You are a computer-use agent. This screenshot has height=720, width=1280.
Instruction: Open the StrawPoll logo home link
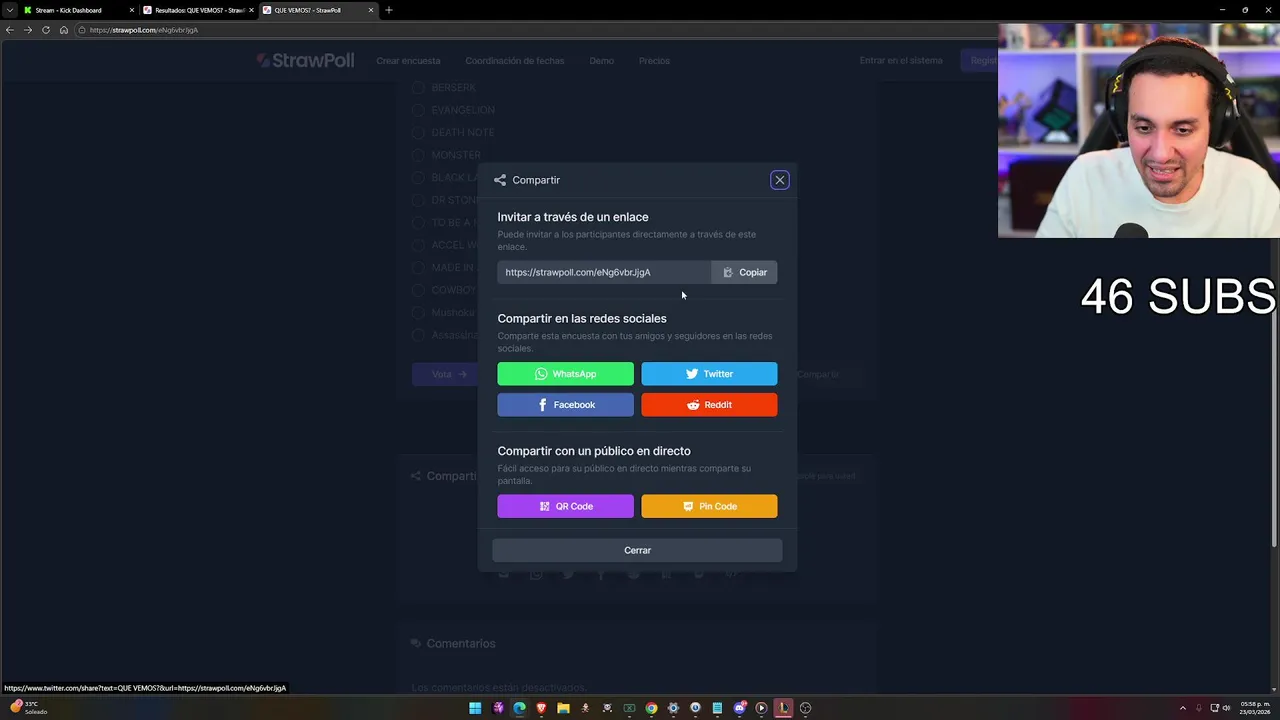pos(305,60)
